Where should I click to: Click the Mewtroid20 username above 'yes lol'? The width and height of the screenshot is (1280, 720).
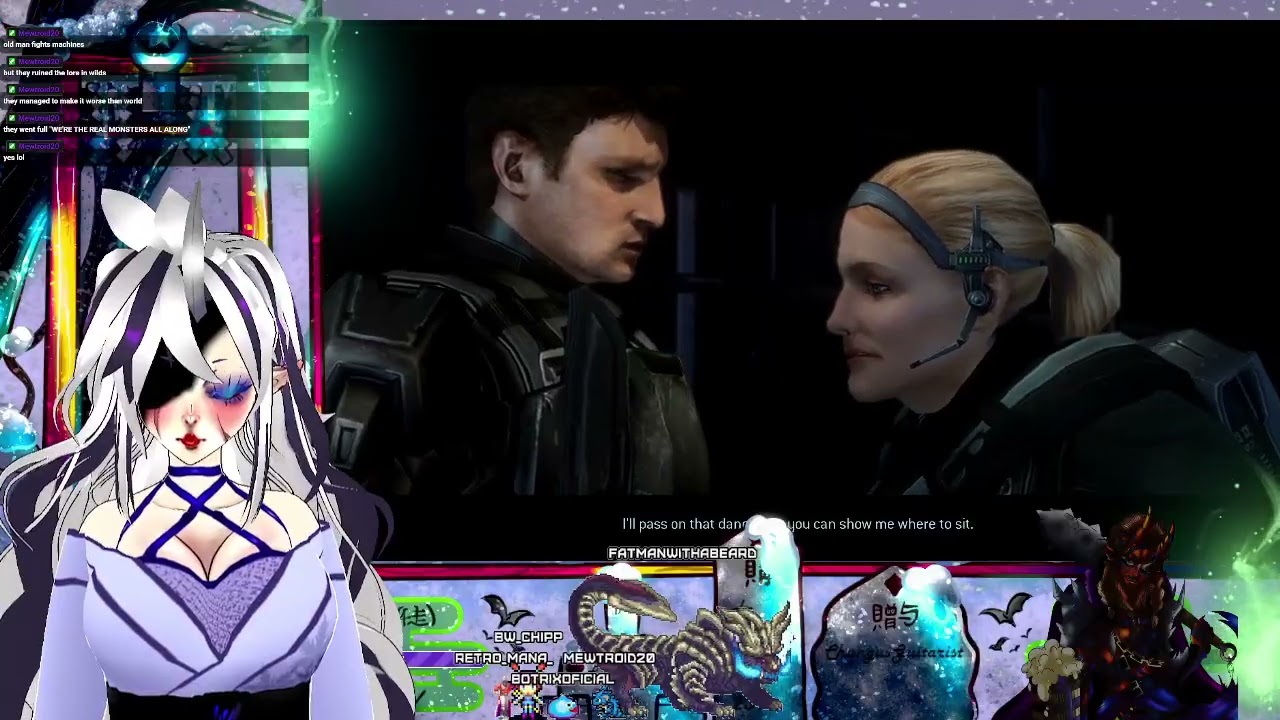(x=38, y=145)
